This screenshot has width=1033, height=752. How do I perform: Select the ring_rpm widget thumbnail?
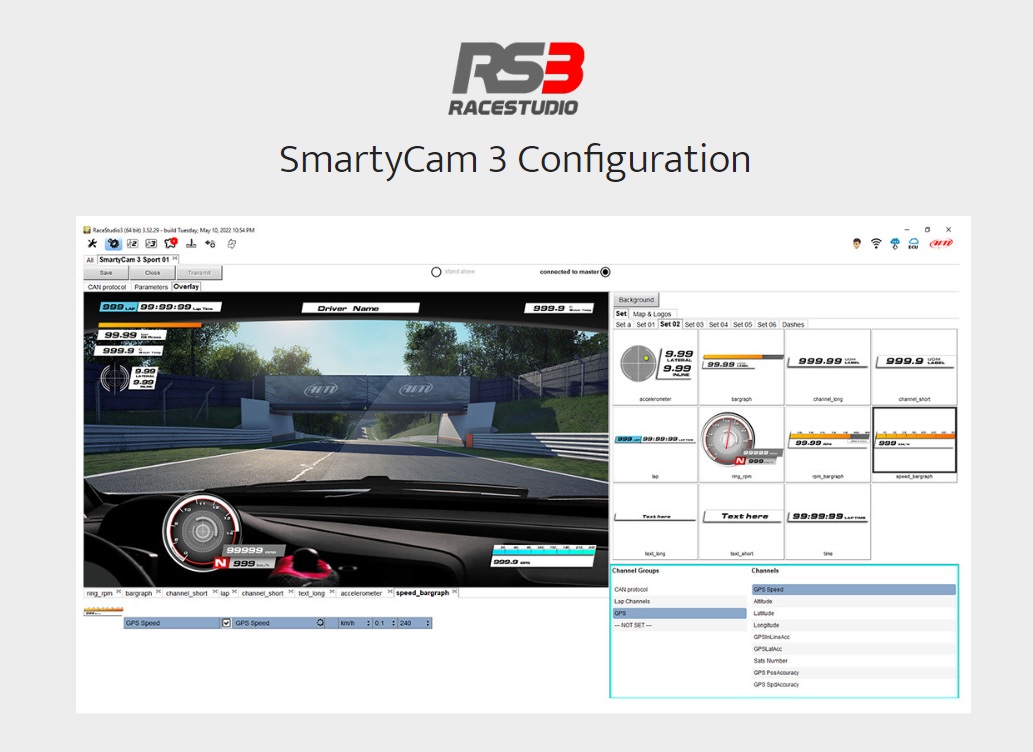(741, 444)
